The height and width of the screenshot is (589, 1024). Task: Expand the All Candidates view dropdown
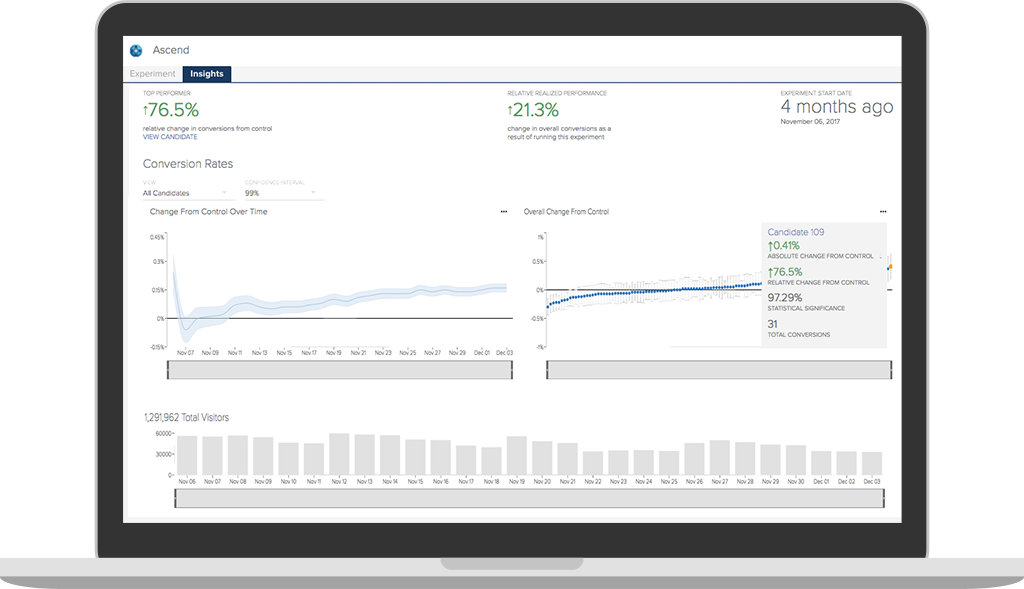[x=185, y=193]
